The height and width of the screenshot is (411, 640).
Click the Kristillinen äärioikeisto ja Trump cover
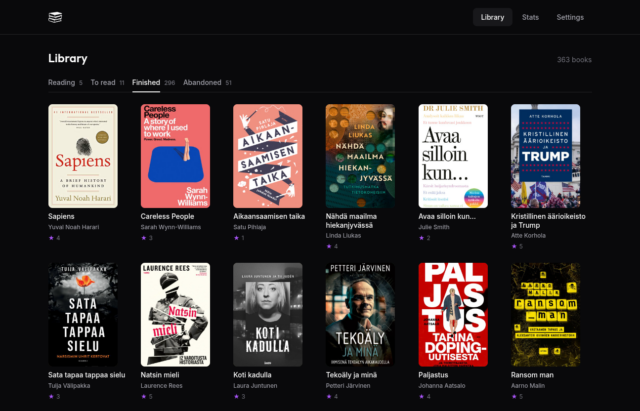click(545, 156)
